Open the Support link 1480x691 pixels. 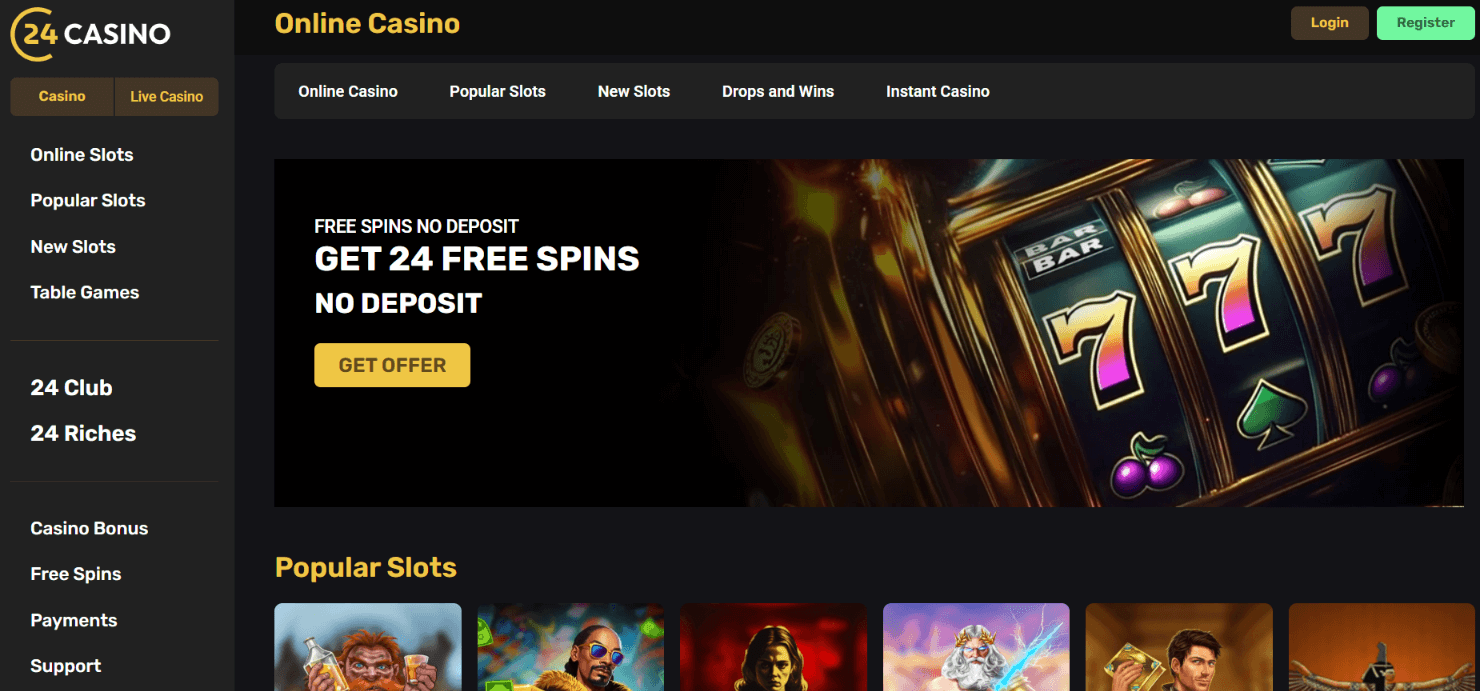click(x=66, y=666)
